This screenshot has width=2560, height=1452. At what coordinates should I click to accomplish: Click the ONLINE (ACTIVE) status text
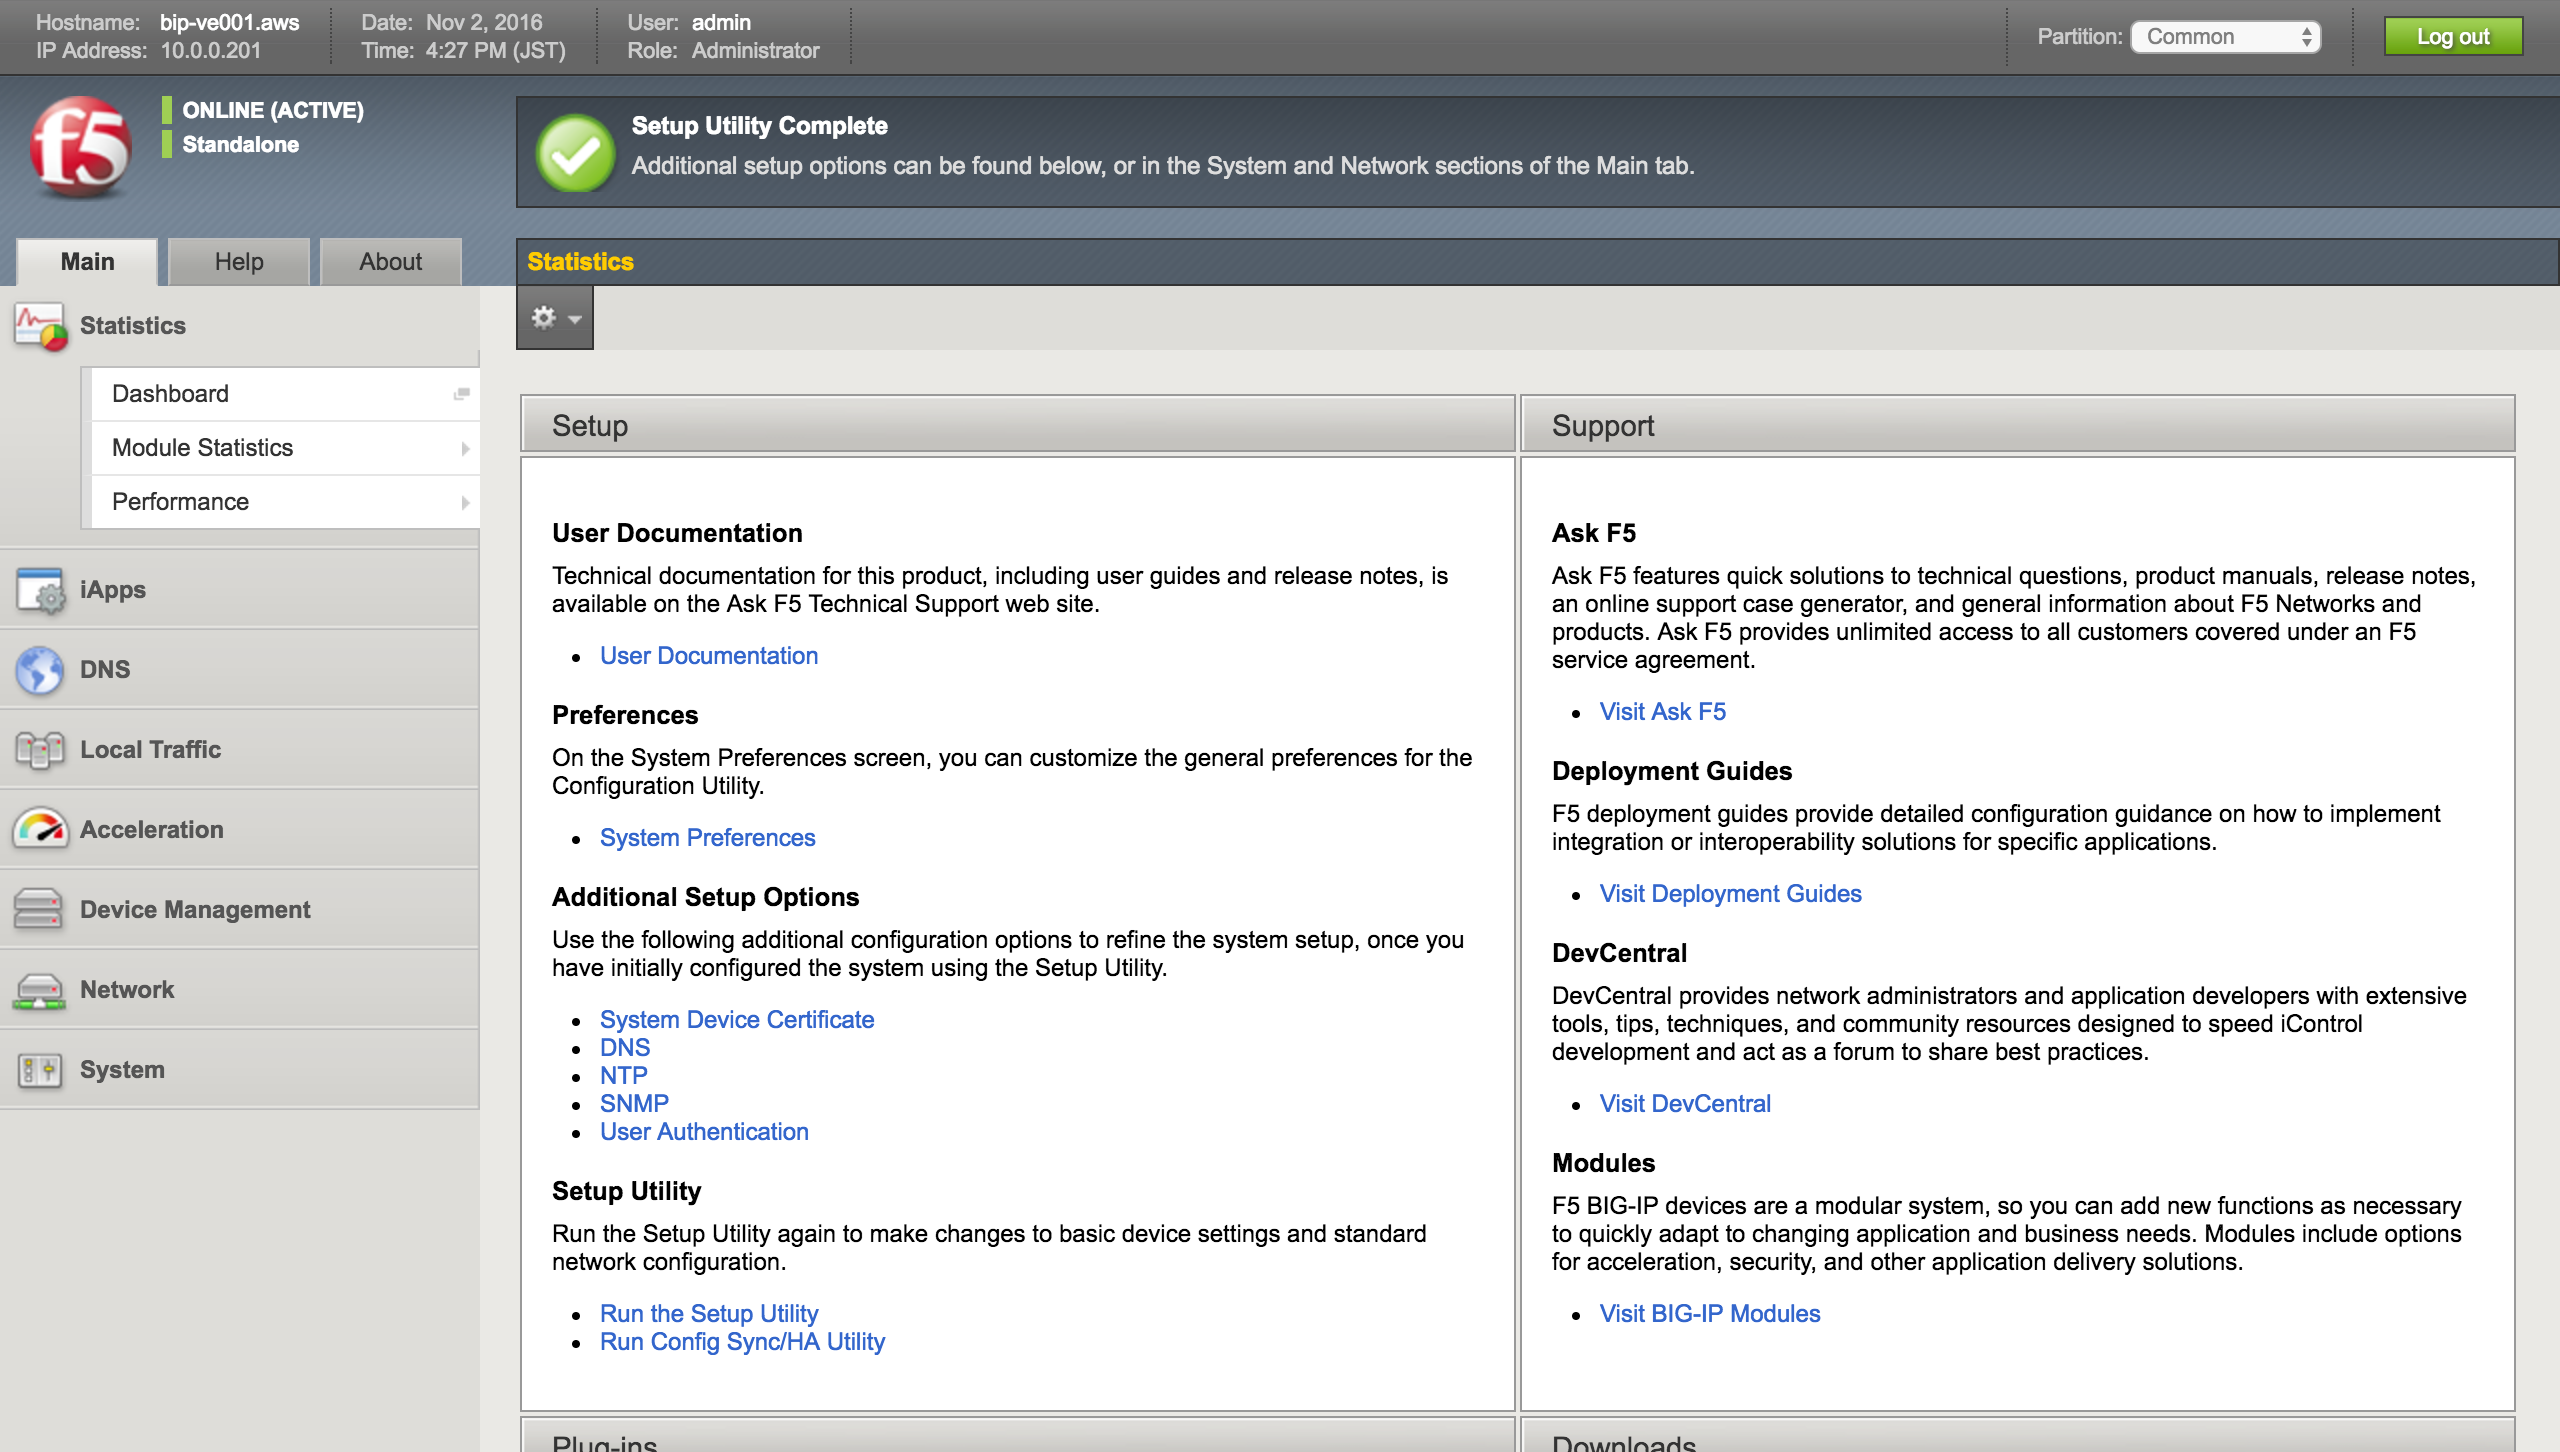(x=273, y=110)
